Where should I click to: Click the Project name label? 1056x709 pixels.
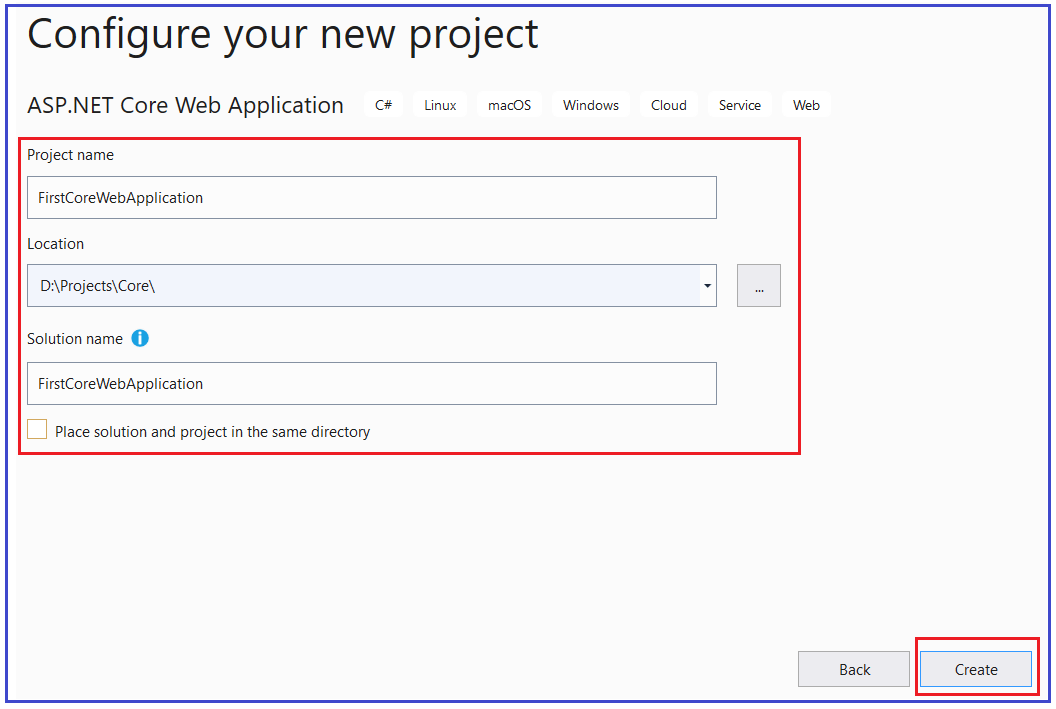point(71,155)
